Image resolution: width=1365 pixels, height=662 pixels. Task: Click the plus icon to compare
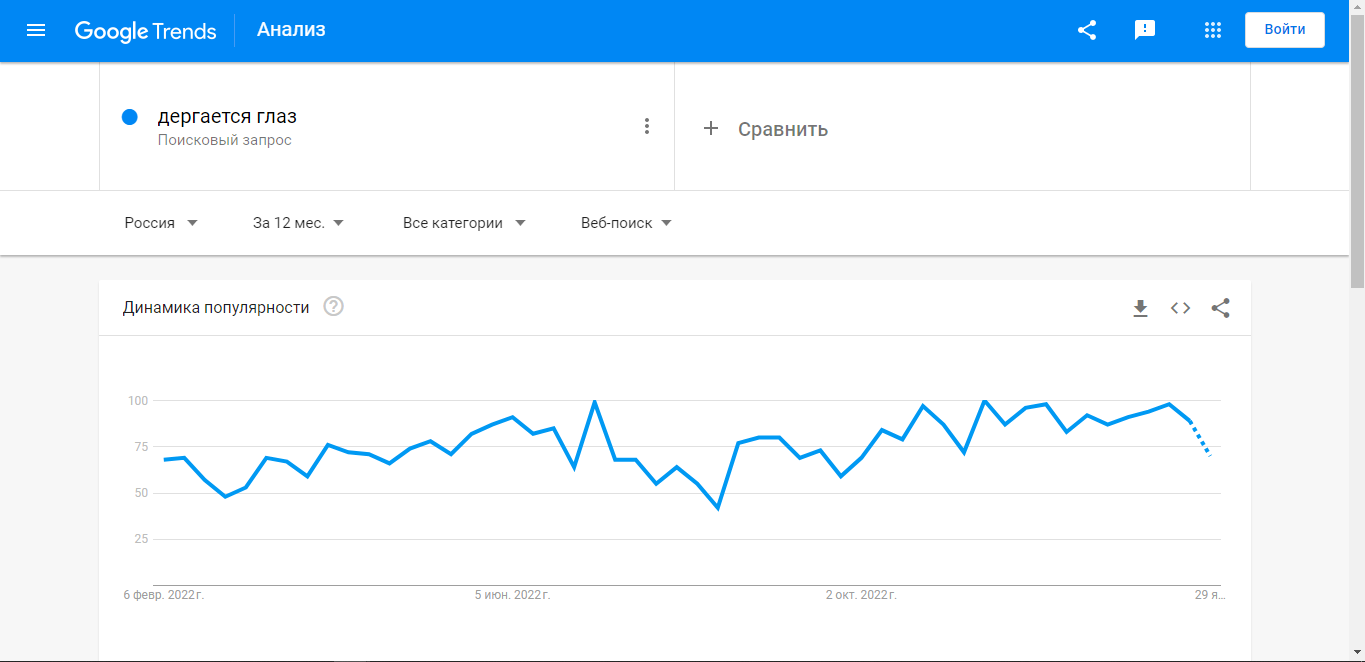click(x=711, y=128)
